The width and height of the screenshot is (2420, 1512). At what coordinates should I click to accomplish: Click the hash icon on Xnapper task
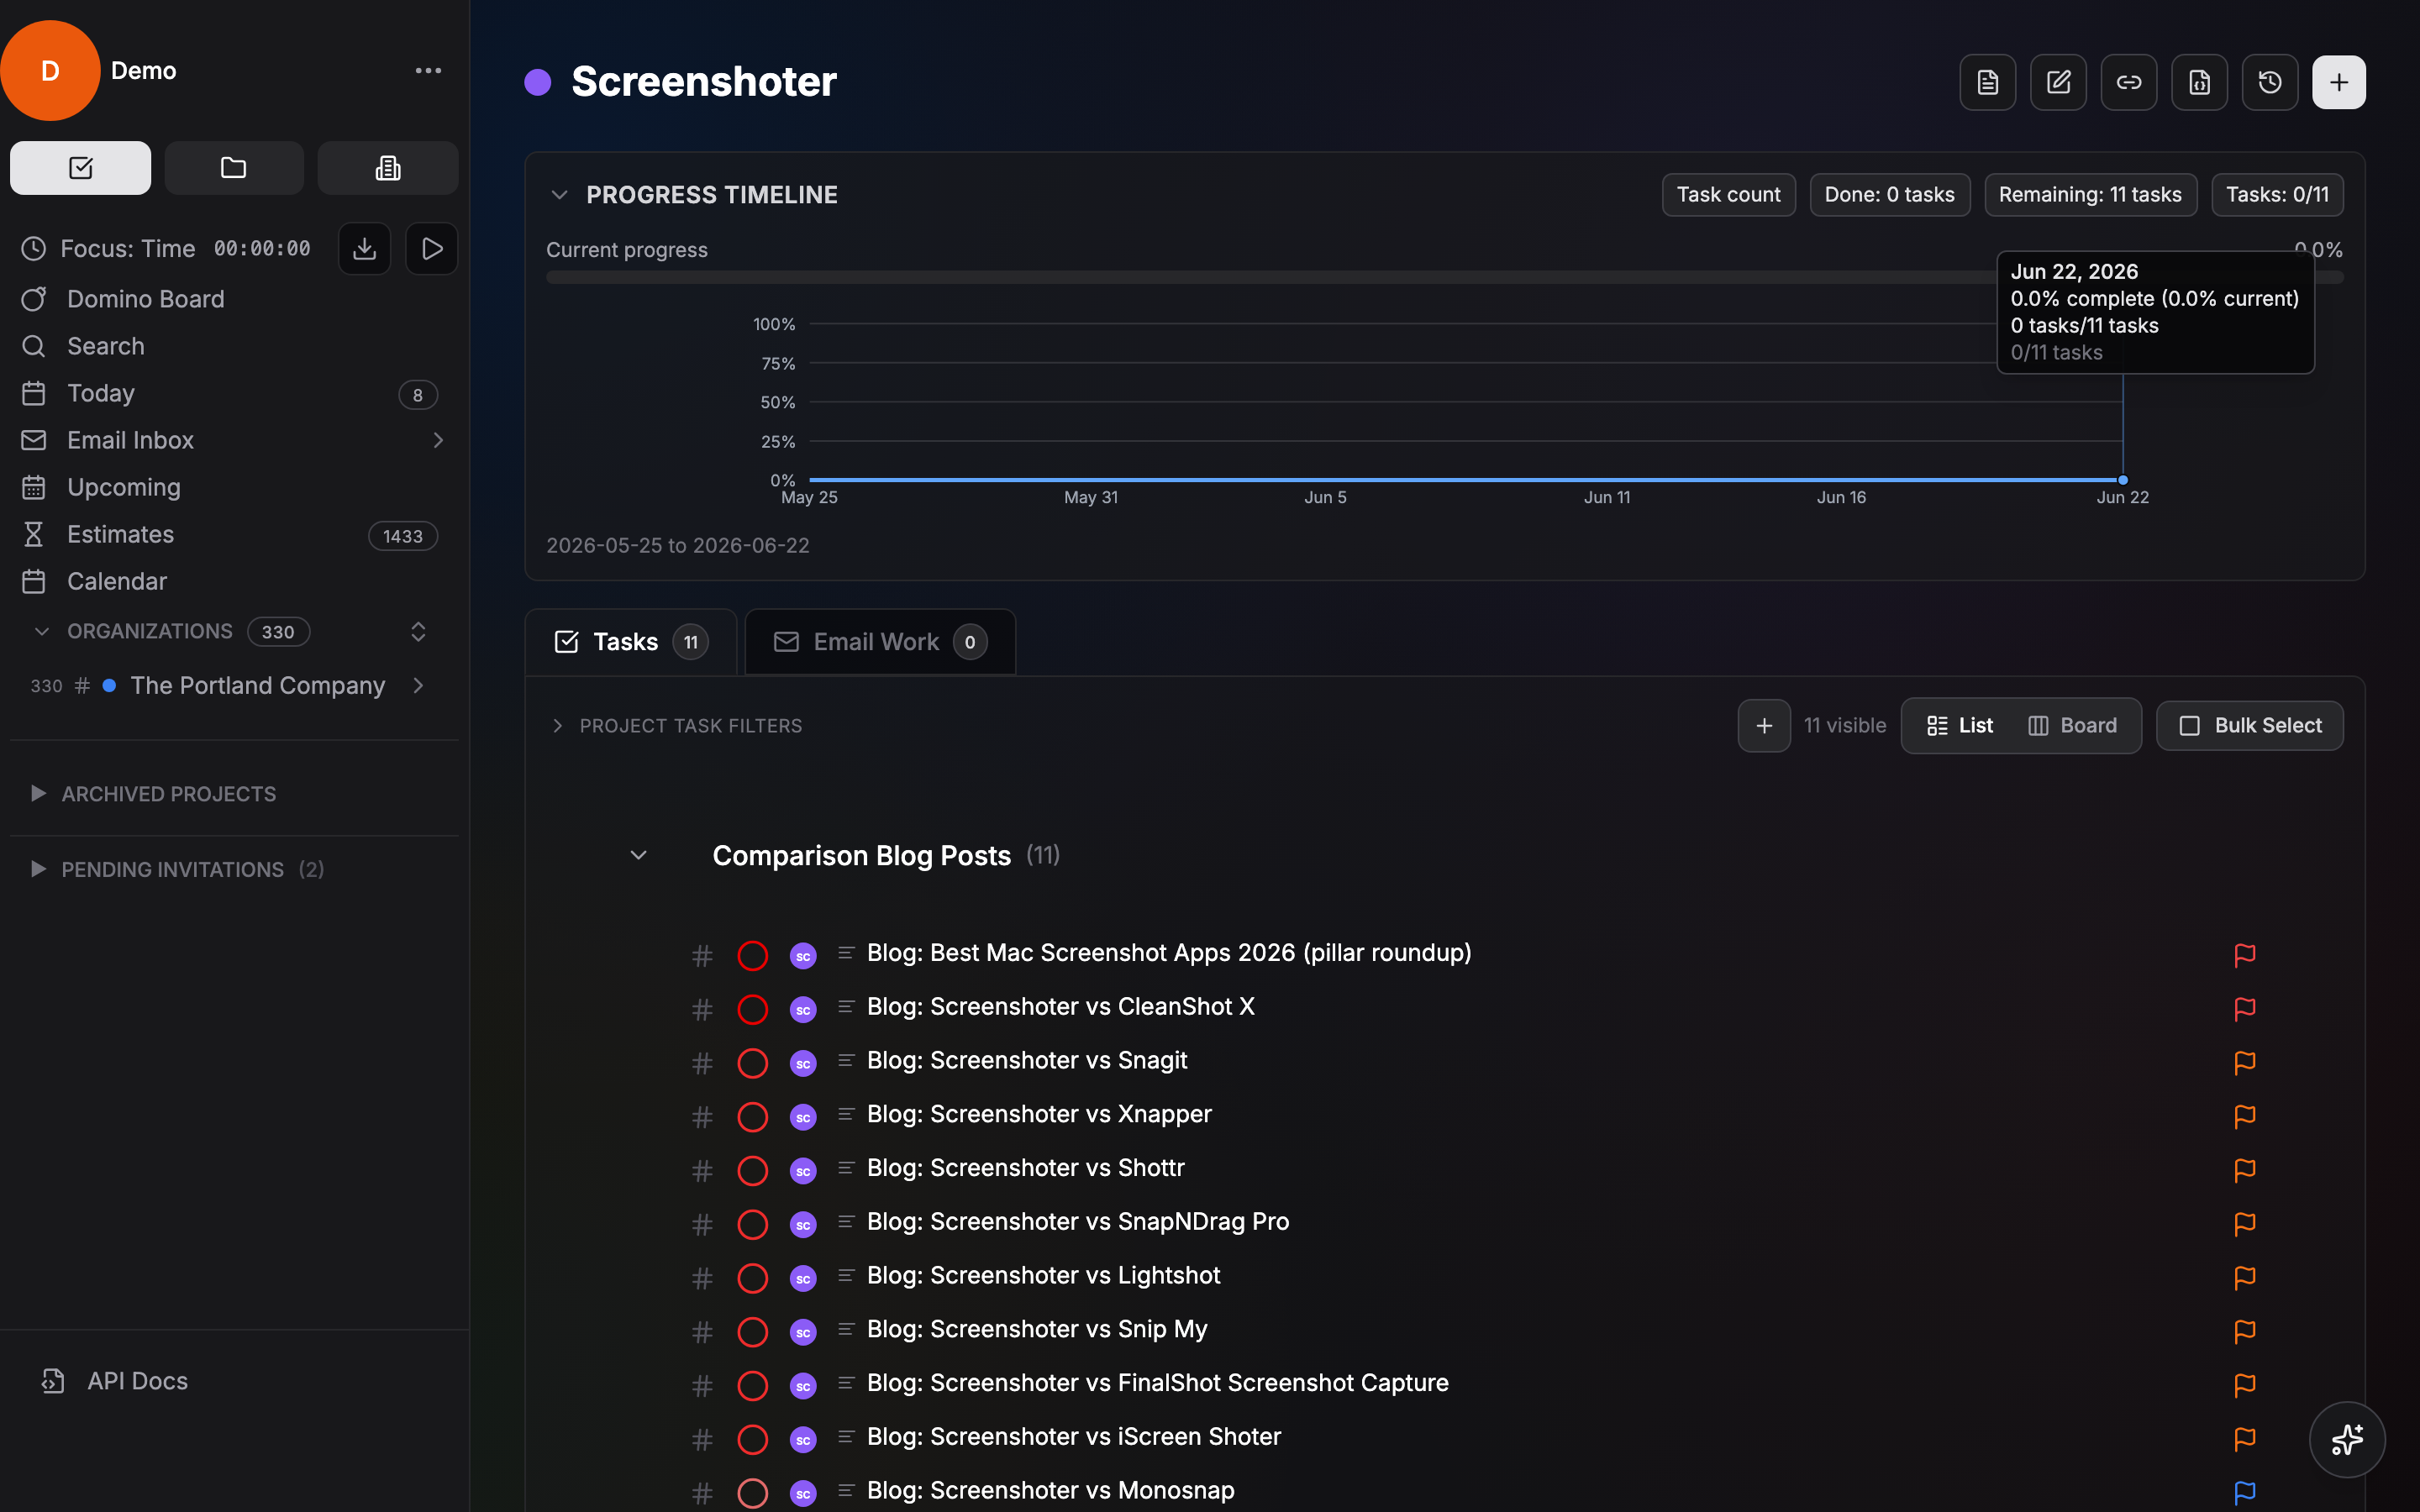pos(702,1117)
